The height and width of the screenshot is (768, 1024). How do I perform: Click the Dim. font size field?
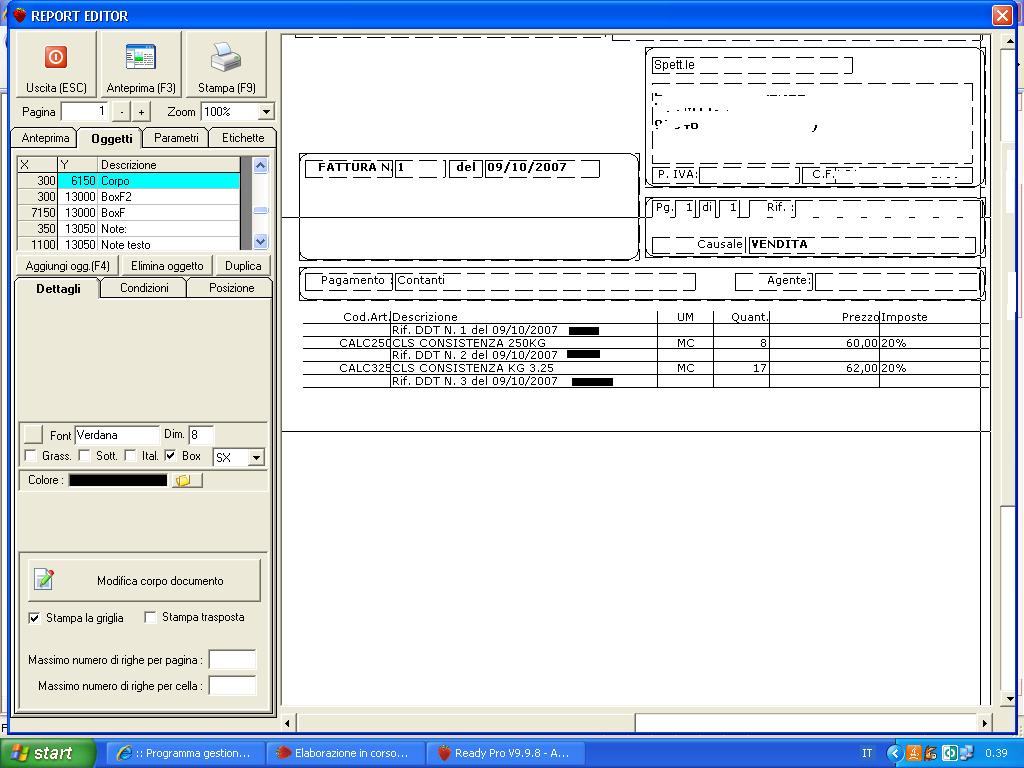200,434
